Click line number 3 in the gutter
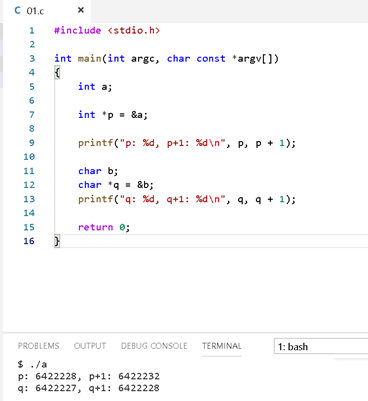Viewport: 368px width, 401px height. pos(32,59)
